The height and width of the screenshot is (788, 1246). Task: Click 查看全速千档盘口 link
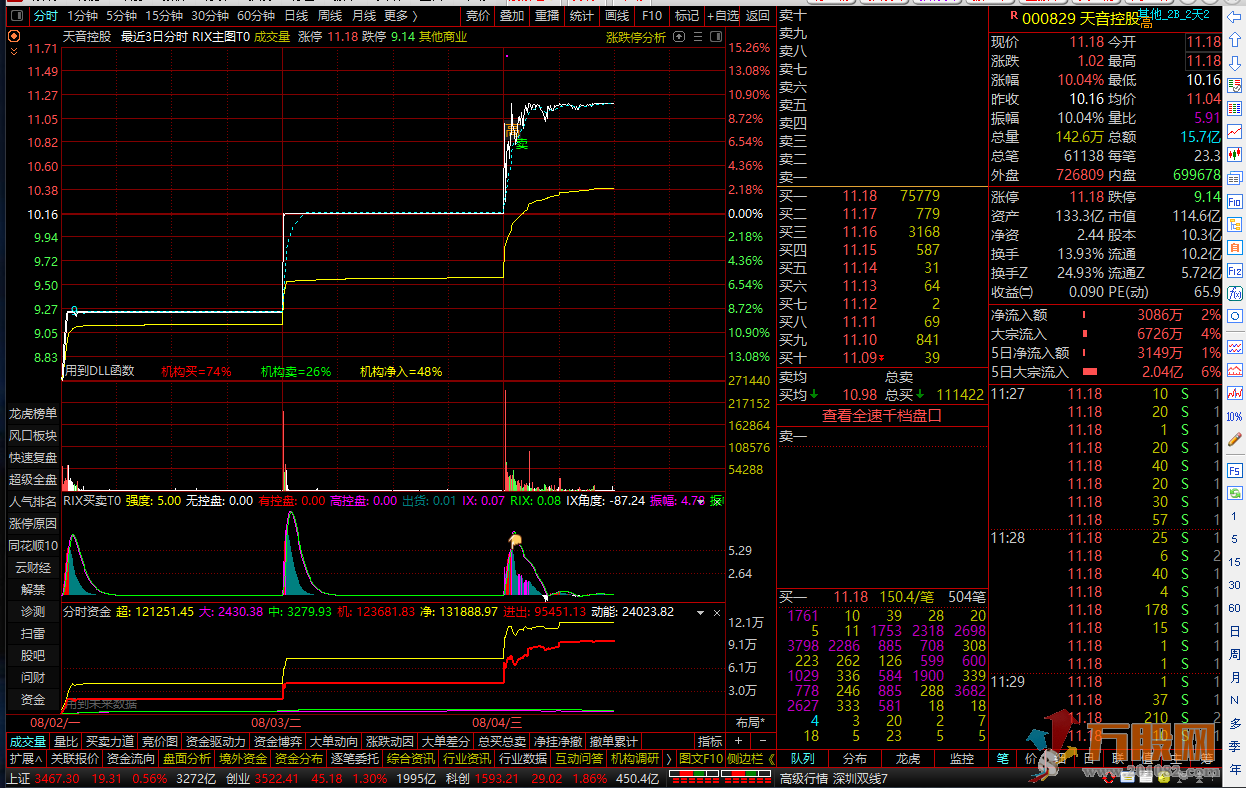pyautogui.click(x=882, y=416)
